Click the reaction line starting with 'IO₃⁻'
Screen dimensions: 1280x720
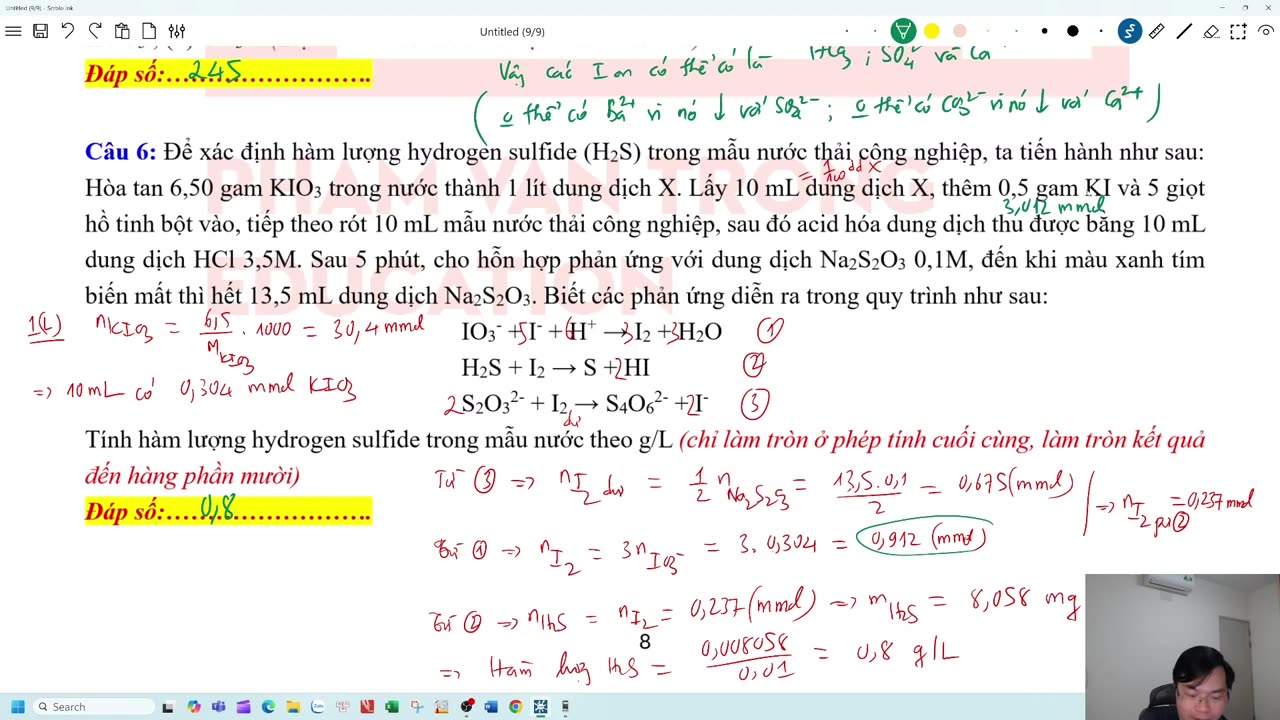591,332
